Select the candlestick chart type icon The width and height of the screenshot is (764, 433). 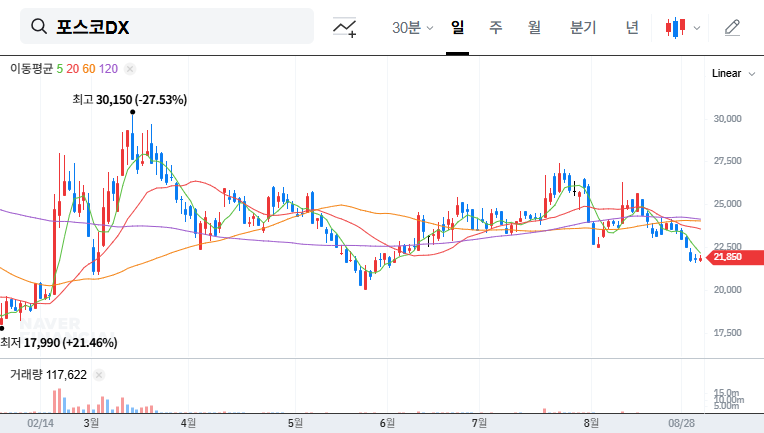tap(676, 27)
